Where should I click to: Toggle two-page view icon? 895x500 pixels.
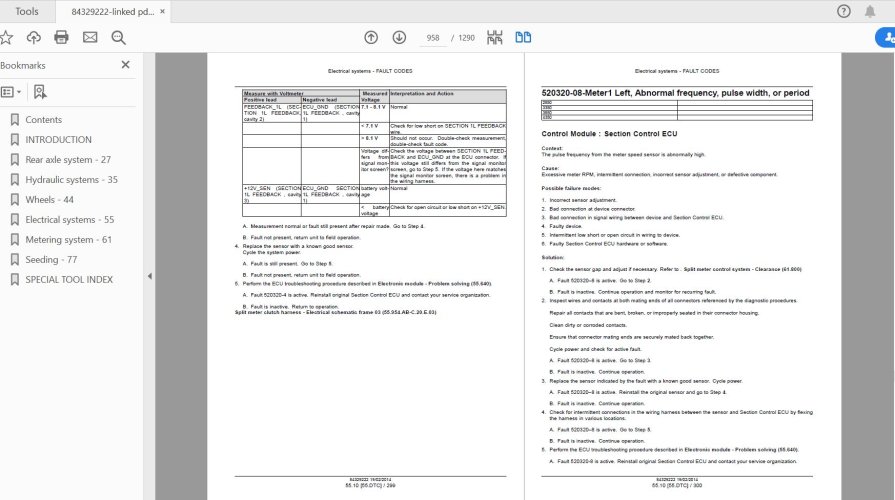point(523,38)
